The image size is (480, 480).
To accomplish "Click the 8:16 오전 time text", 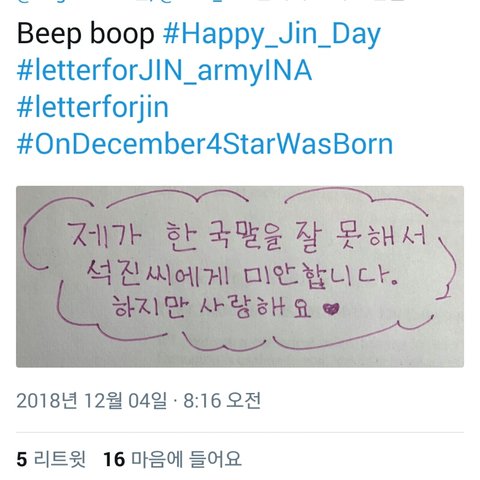I will pos(222,400).
